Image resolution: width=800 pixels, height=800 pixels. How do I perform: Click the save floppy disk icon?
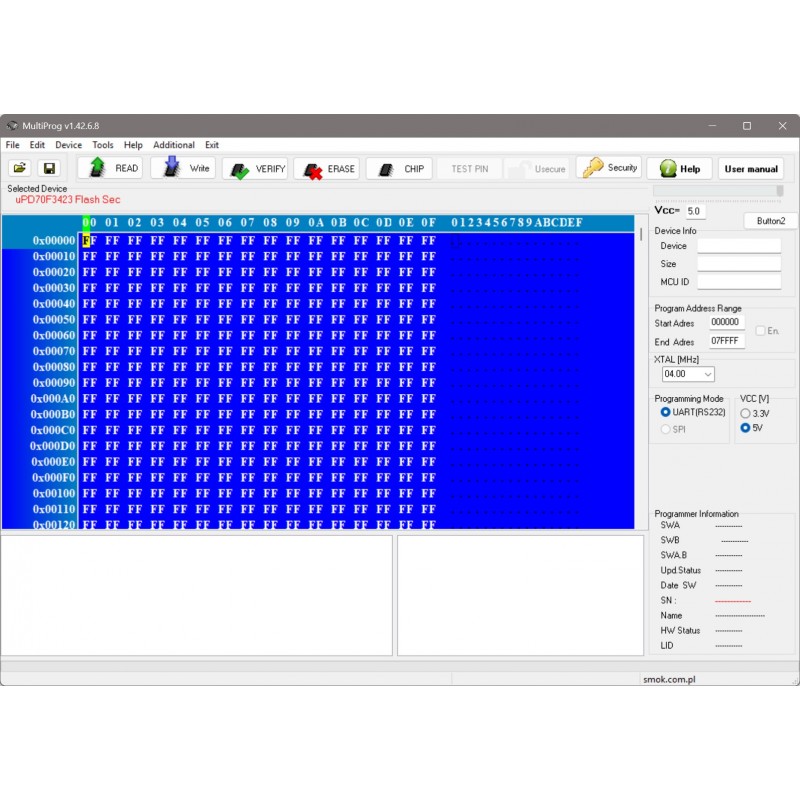48,169
